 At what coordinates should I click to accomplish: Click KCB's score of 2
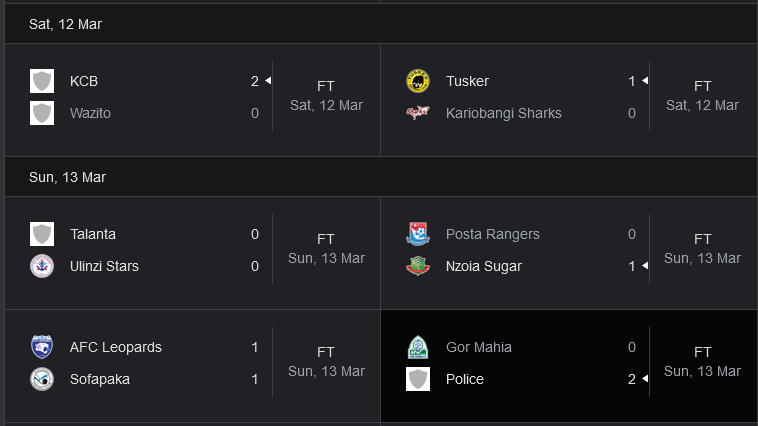point(255,81)
